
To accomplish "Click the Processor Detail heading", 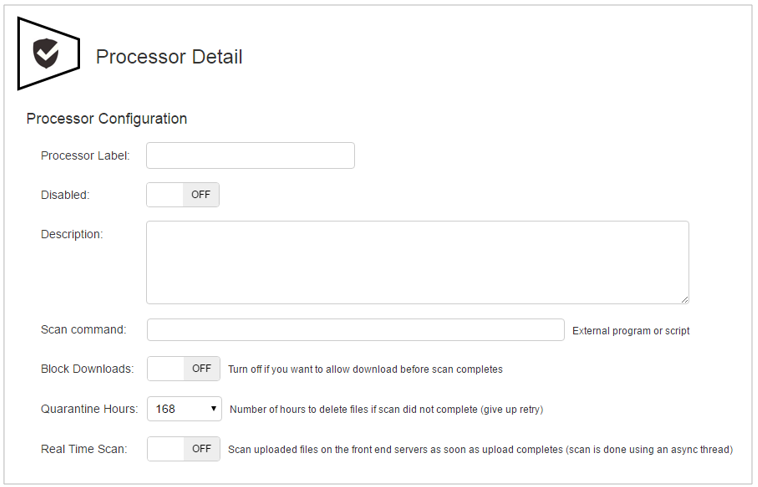I will click(169, 57).
